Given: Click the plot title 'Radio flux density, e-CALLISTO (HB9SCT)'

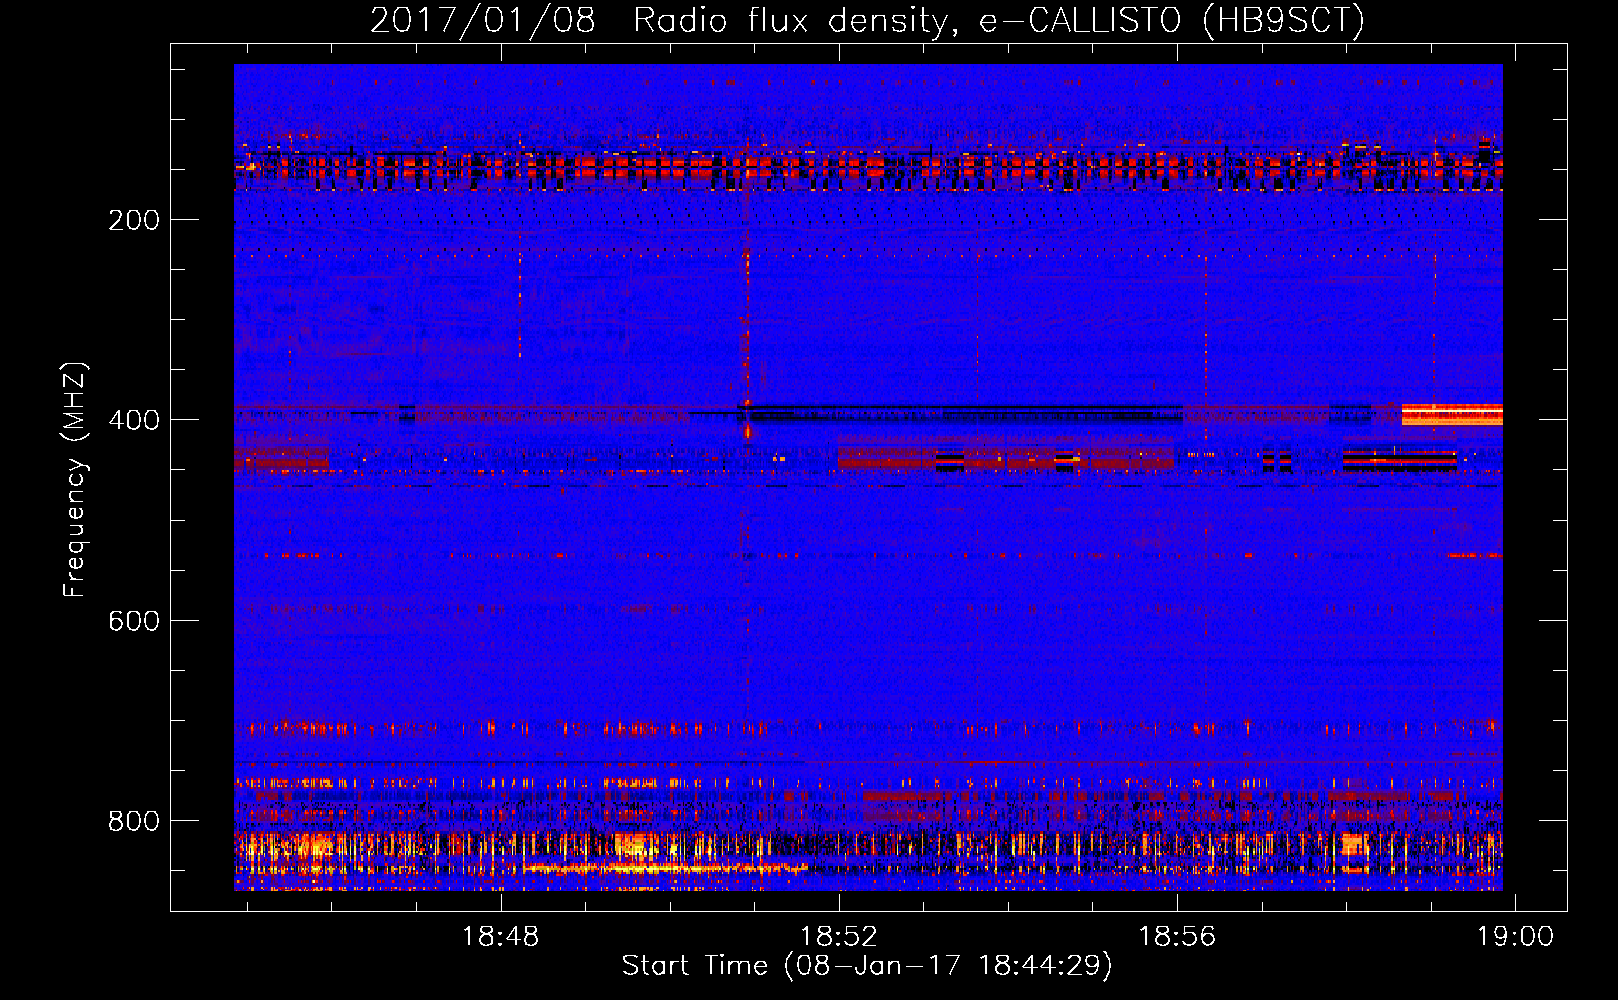Looking at the screenshot, I should coord(999,20).
